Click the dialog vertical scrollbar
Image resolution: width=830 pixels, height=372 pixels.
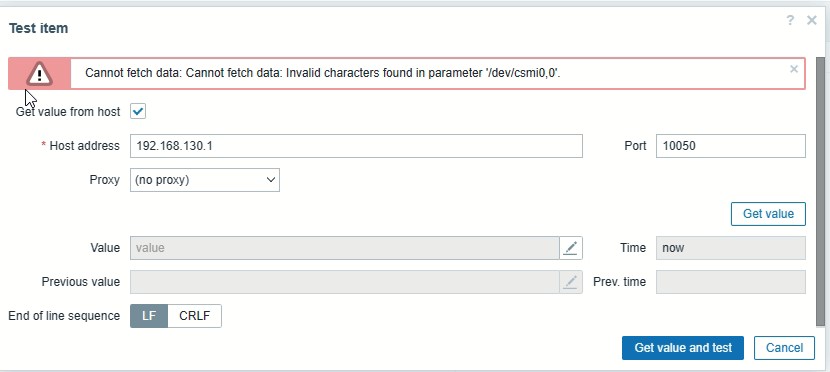[x=820, y=190]
